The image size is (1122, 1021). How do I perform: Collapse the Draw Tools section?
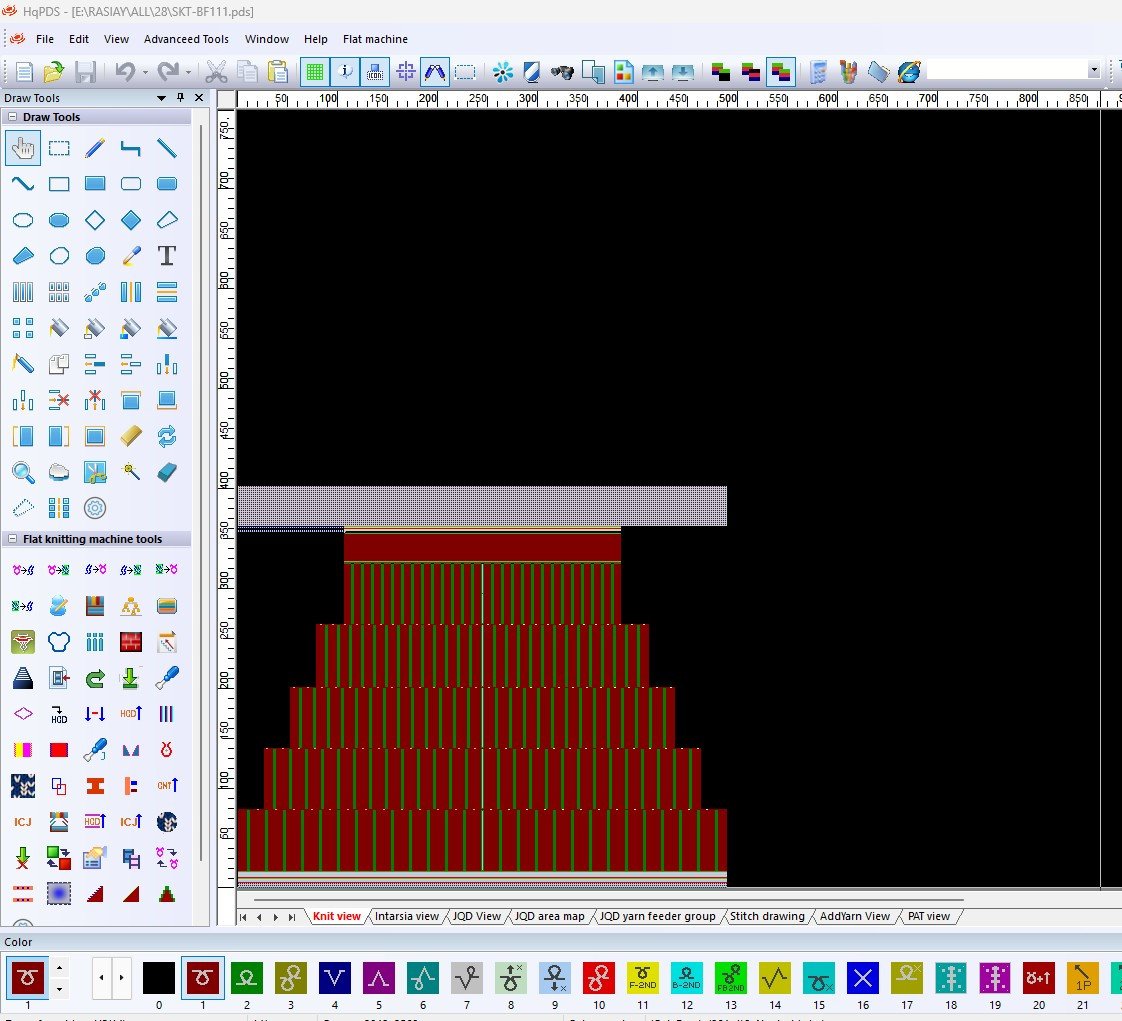tap(13, 117)
